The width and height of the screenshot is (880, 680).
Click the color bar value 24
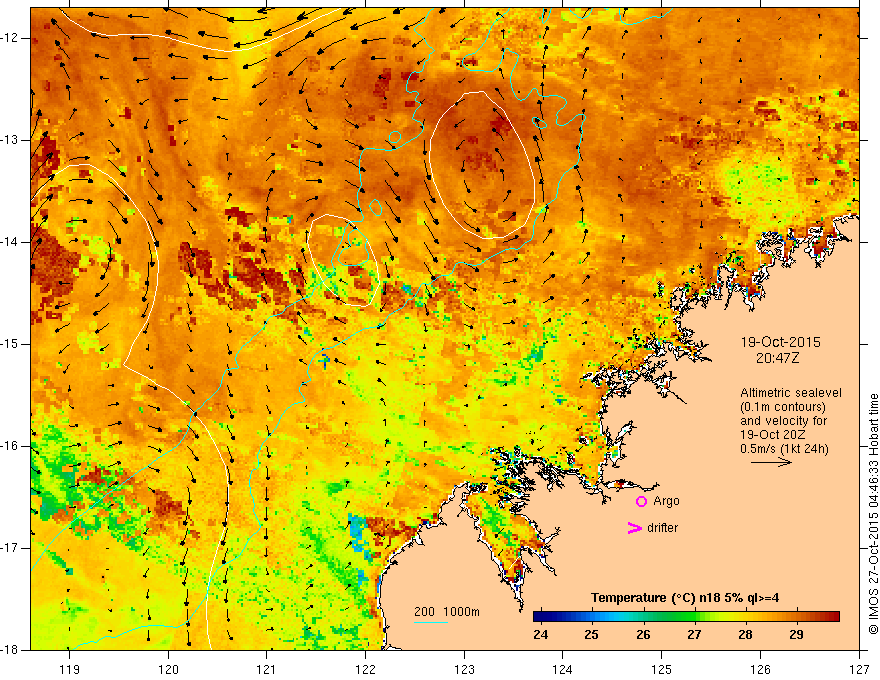540,635
